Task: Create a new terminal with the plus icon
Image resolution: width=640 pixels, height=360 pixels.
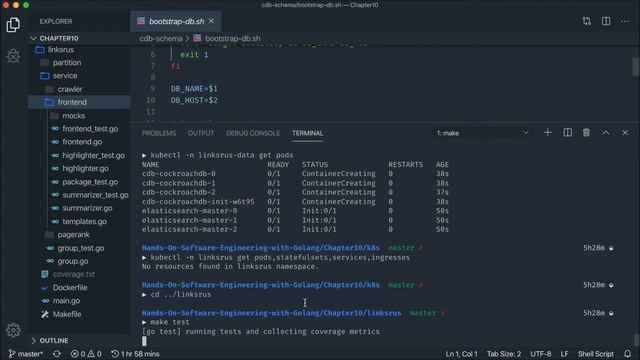Action: (x=548, y=133)
